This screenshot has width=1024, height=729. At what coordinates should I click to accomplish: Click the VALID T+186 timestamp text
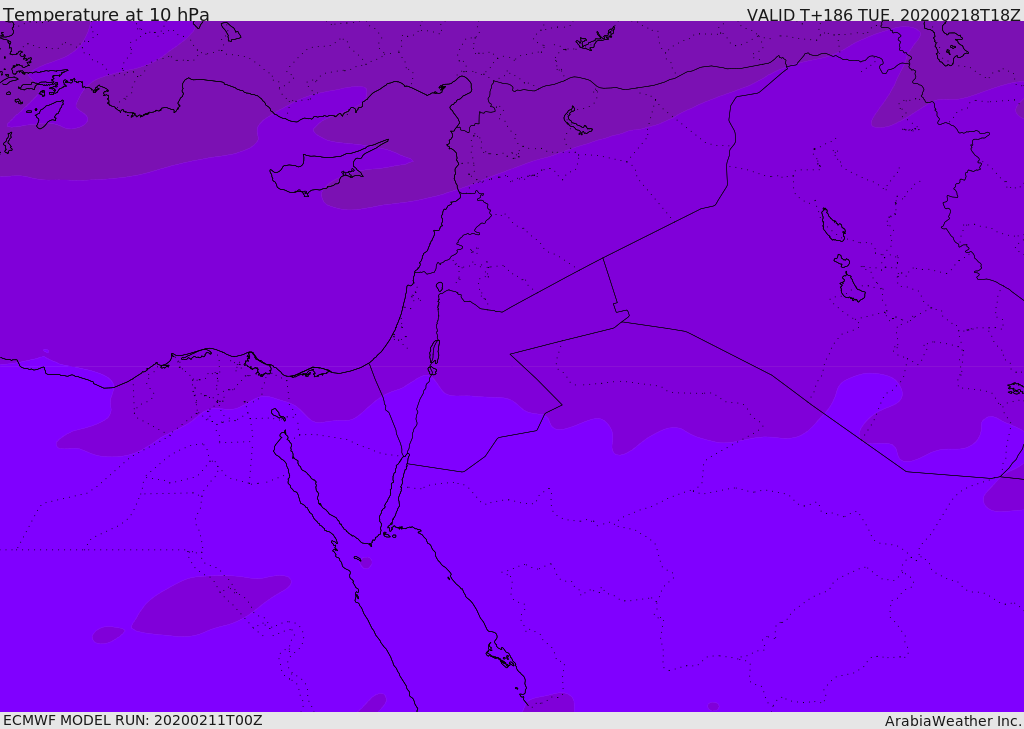tap(883, 15)
